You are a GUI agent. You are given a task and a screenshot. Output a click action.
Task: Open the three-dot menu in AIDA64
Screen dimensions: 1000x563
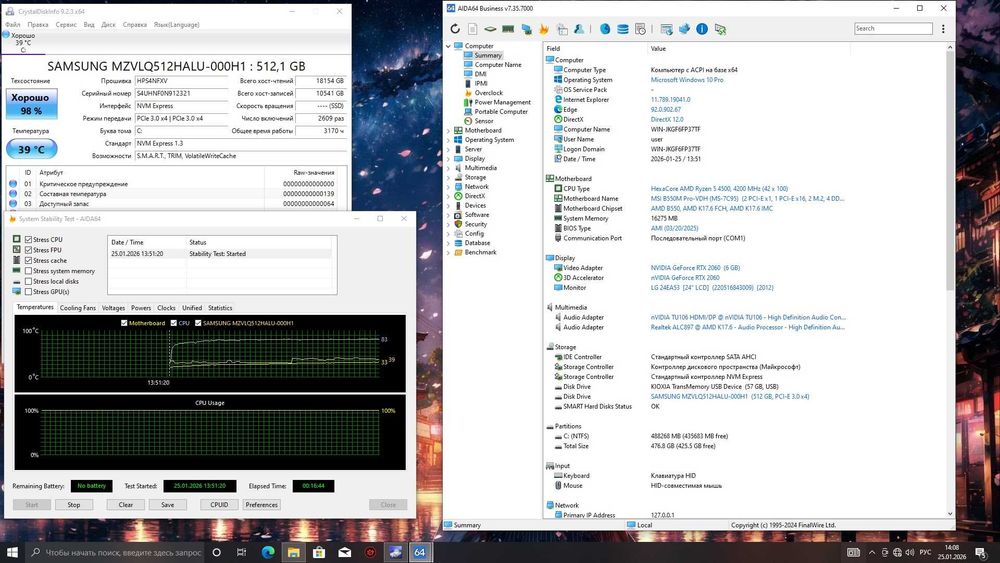[943, 29]
